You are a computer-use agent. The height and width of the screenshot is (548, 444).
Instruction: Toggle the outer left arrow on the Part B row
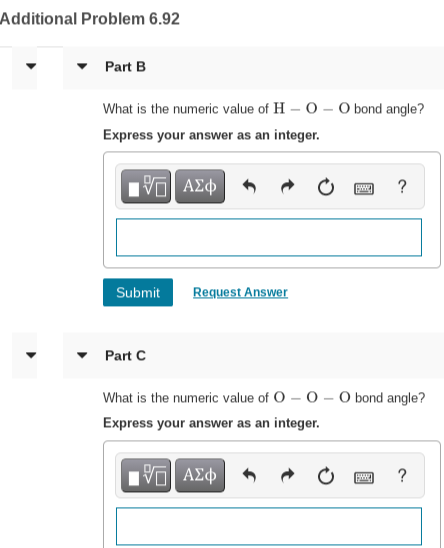tap(31, 66)
